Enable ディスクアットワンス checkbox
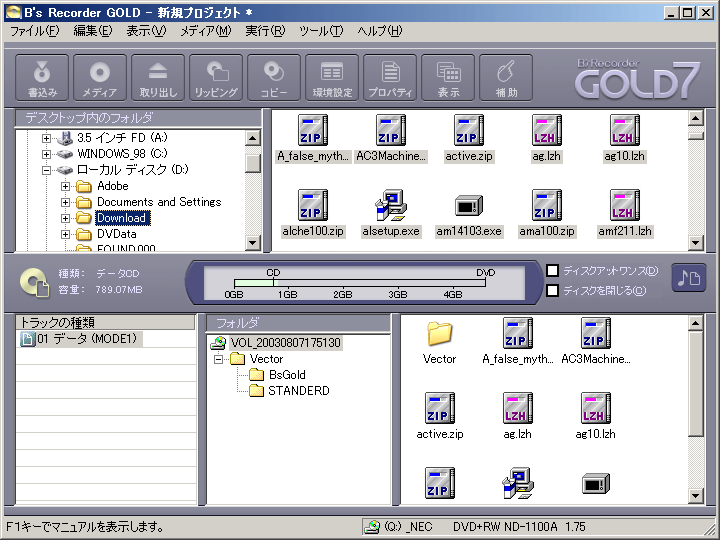The image size is (720, 540). 552,270
